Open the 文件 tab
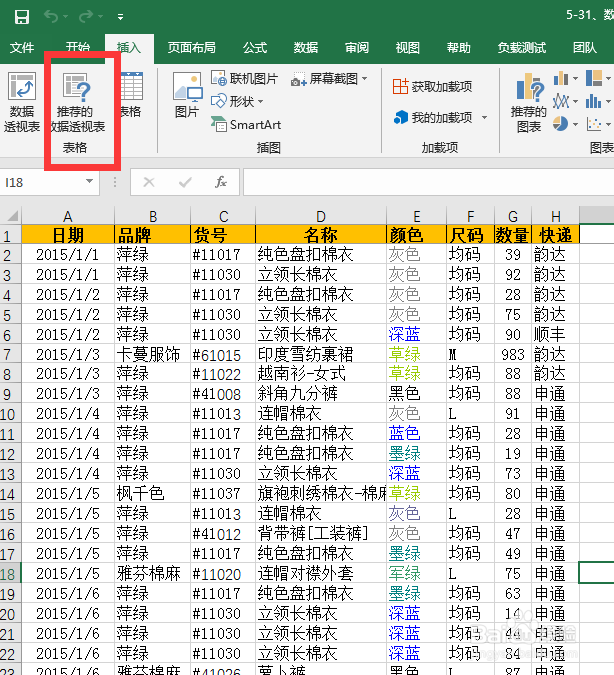 click(x=22, y=47)
